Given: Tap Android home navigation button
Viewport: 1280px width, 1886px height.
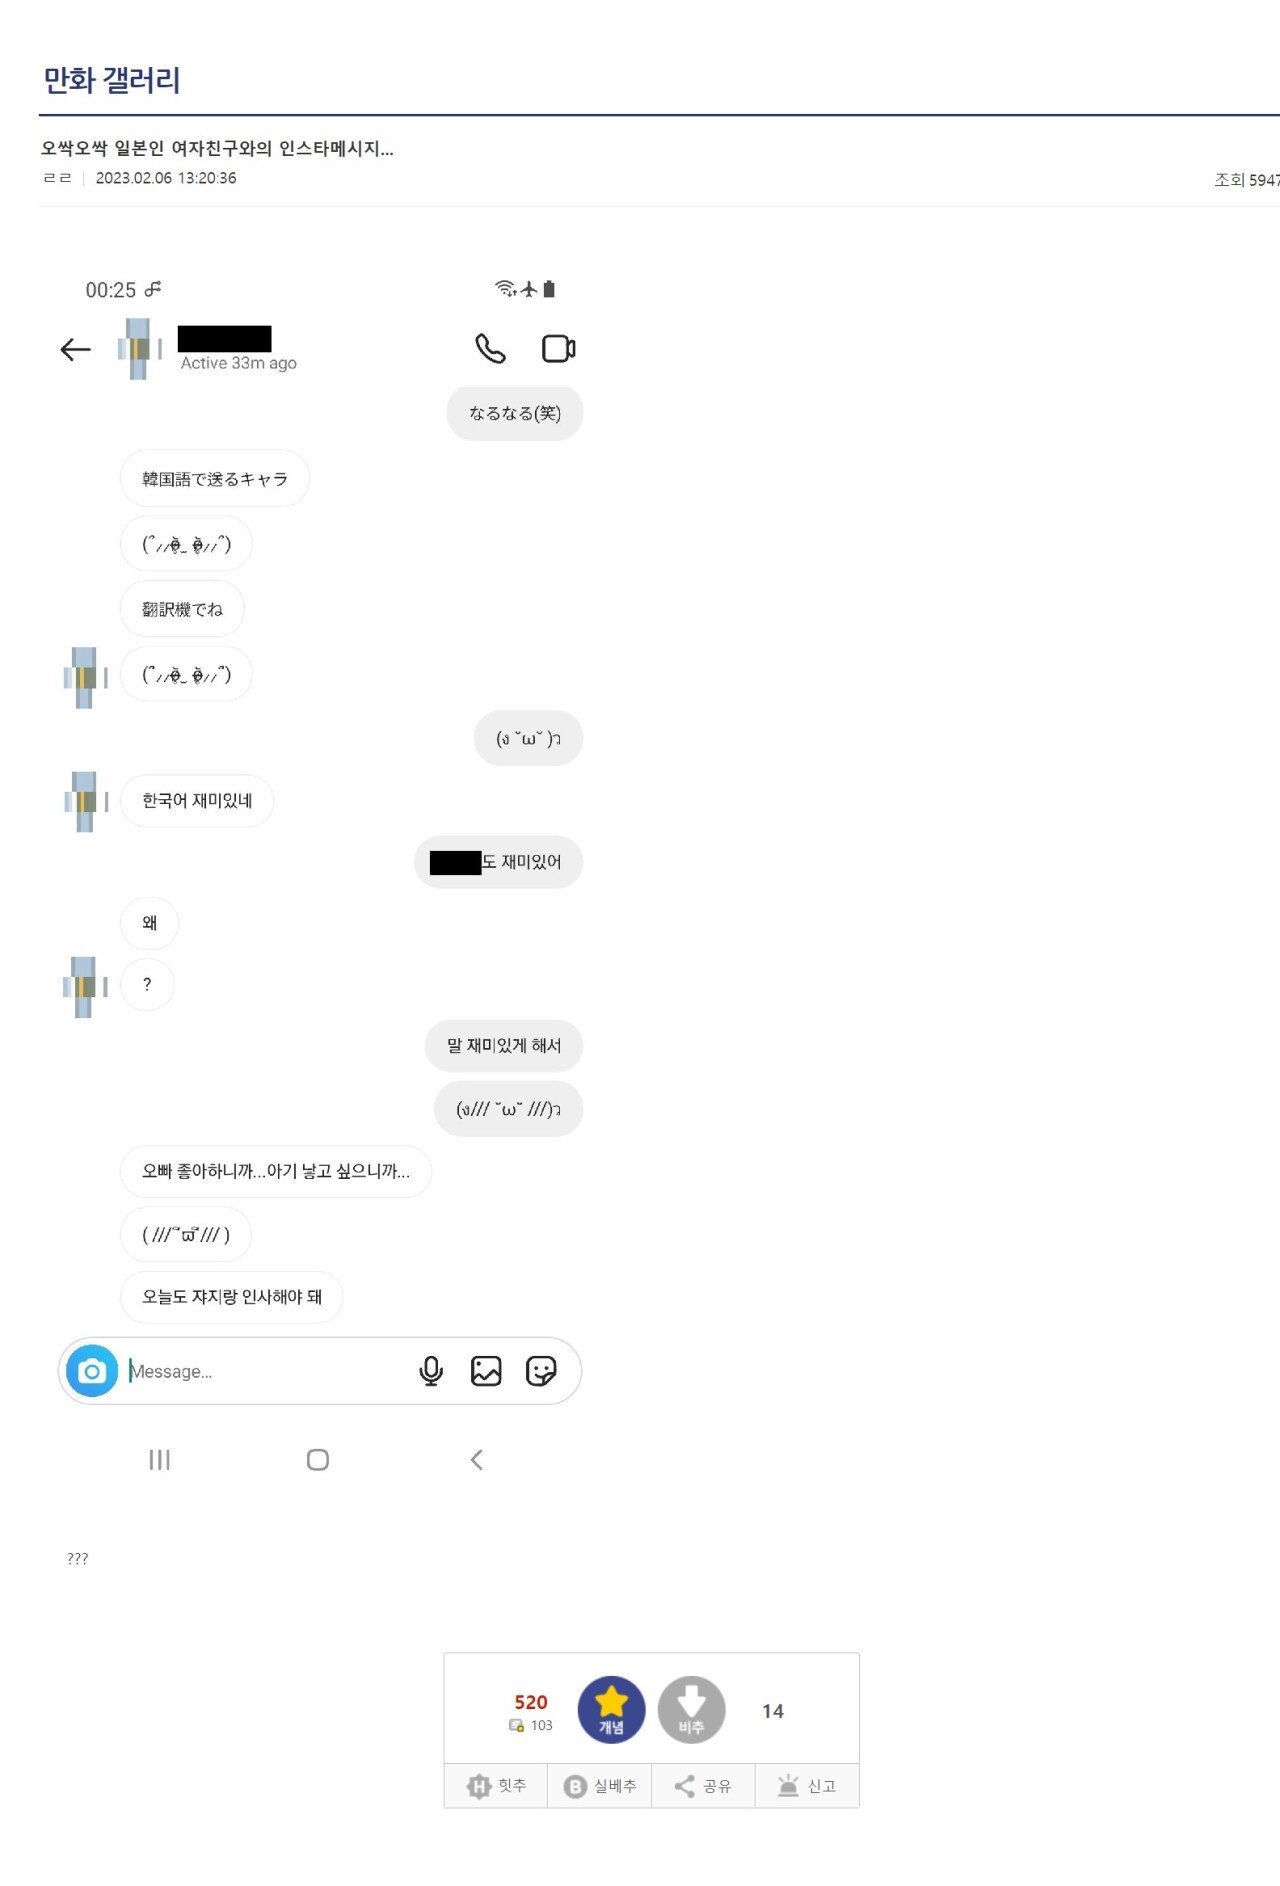Looking at the screenshot, I should pyautogui.click(x=318, y=1460).
